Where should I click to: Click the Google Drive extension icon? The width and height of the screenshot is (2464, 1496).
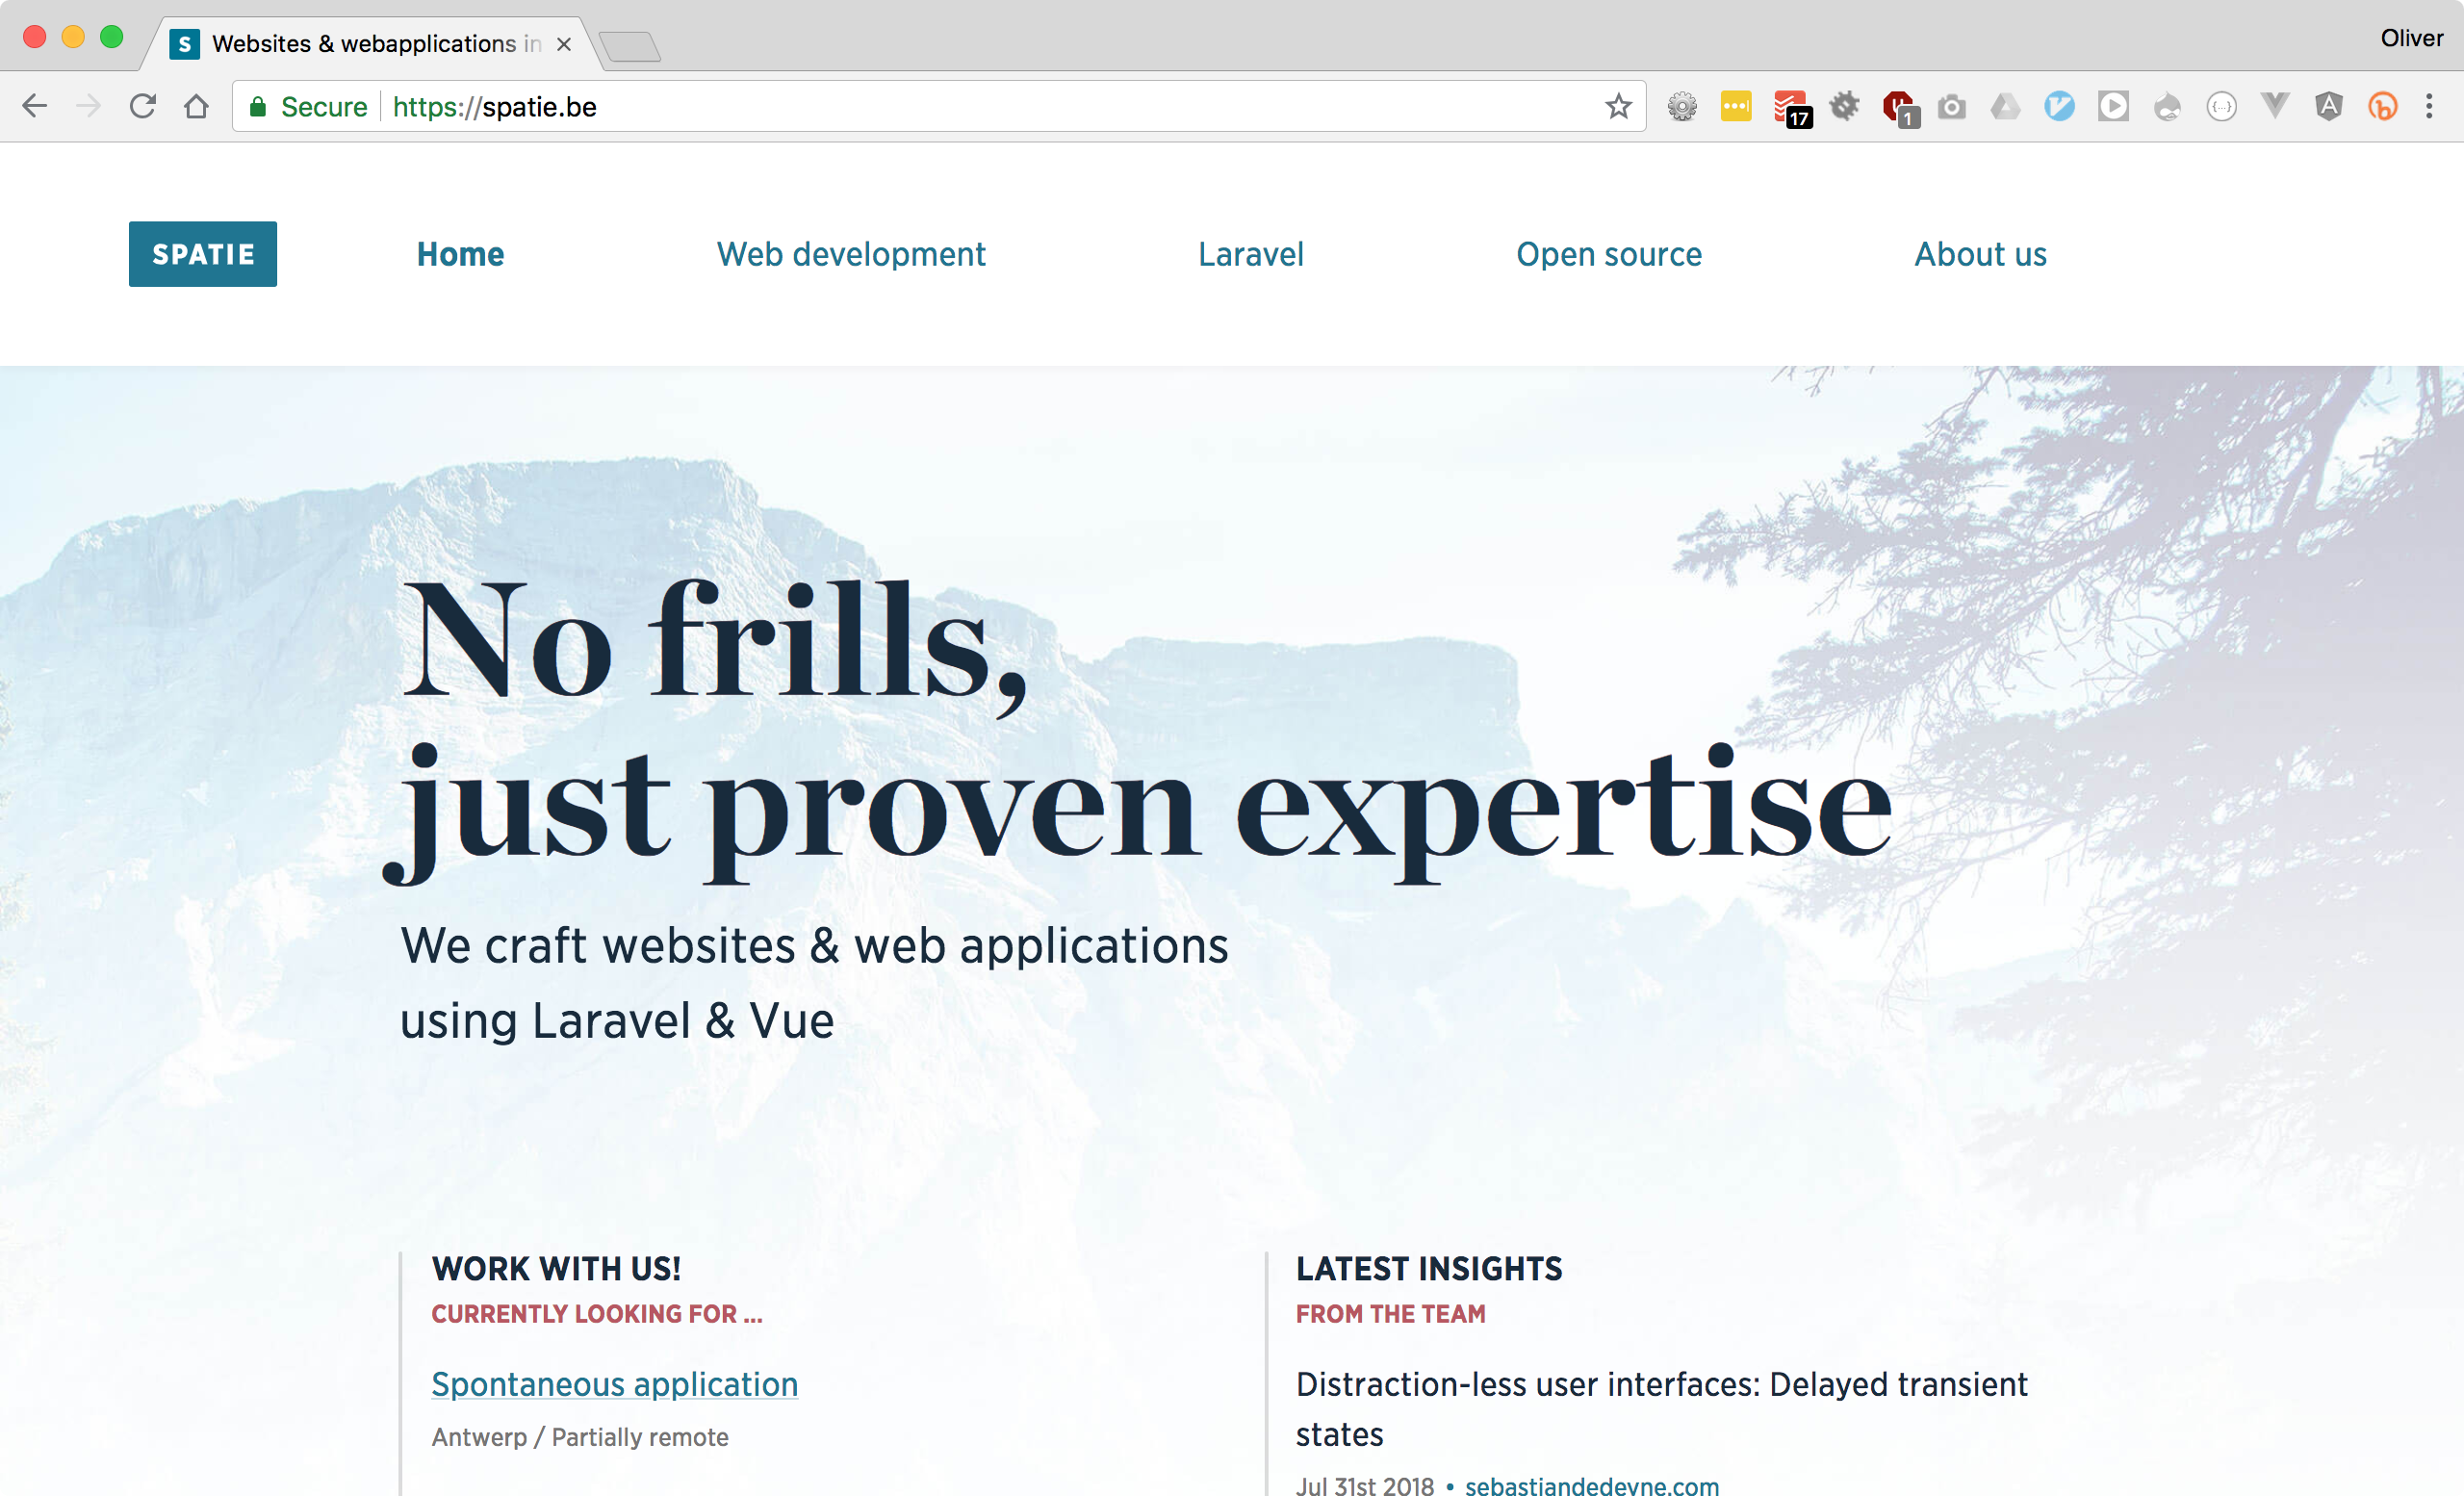point(2005,107)
